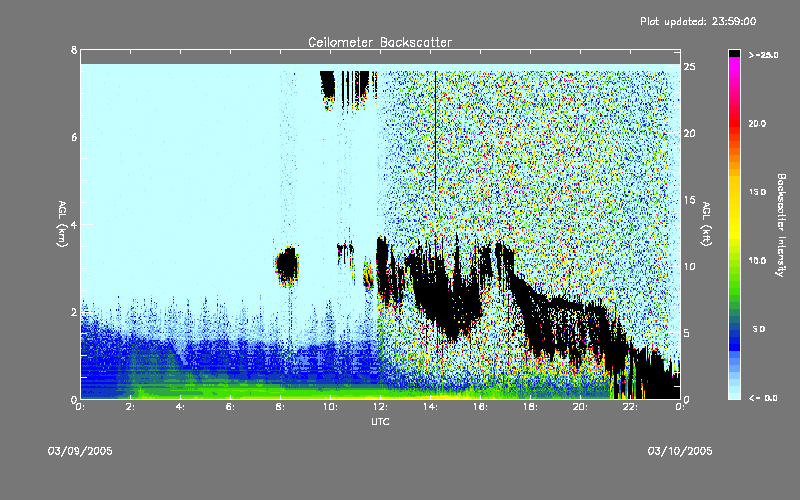Click the end date "03/10/2005"
This screenshot has height=500, width=800.
click(680, 451)
